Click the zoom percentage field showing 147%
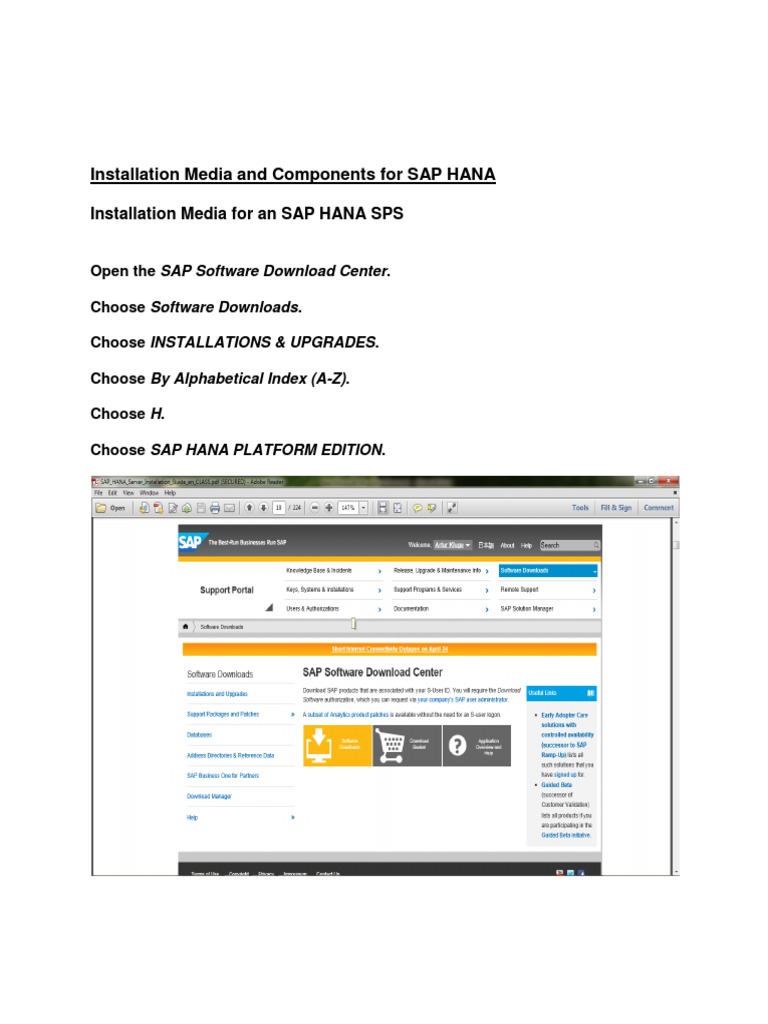 pos(348,507)
